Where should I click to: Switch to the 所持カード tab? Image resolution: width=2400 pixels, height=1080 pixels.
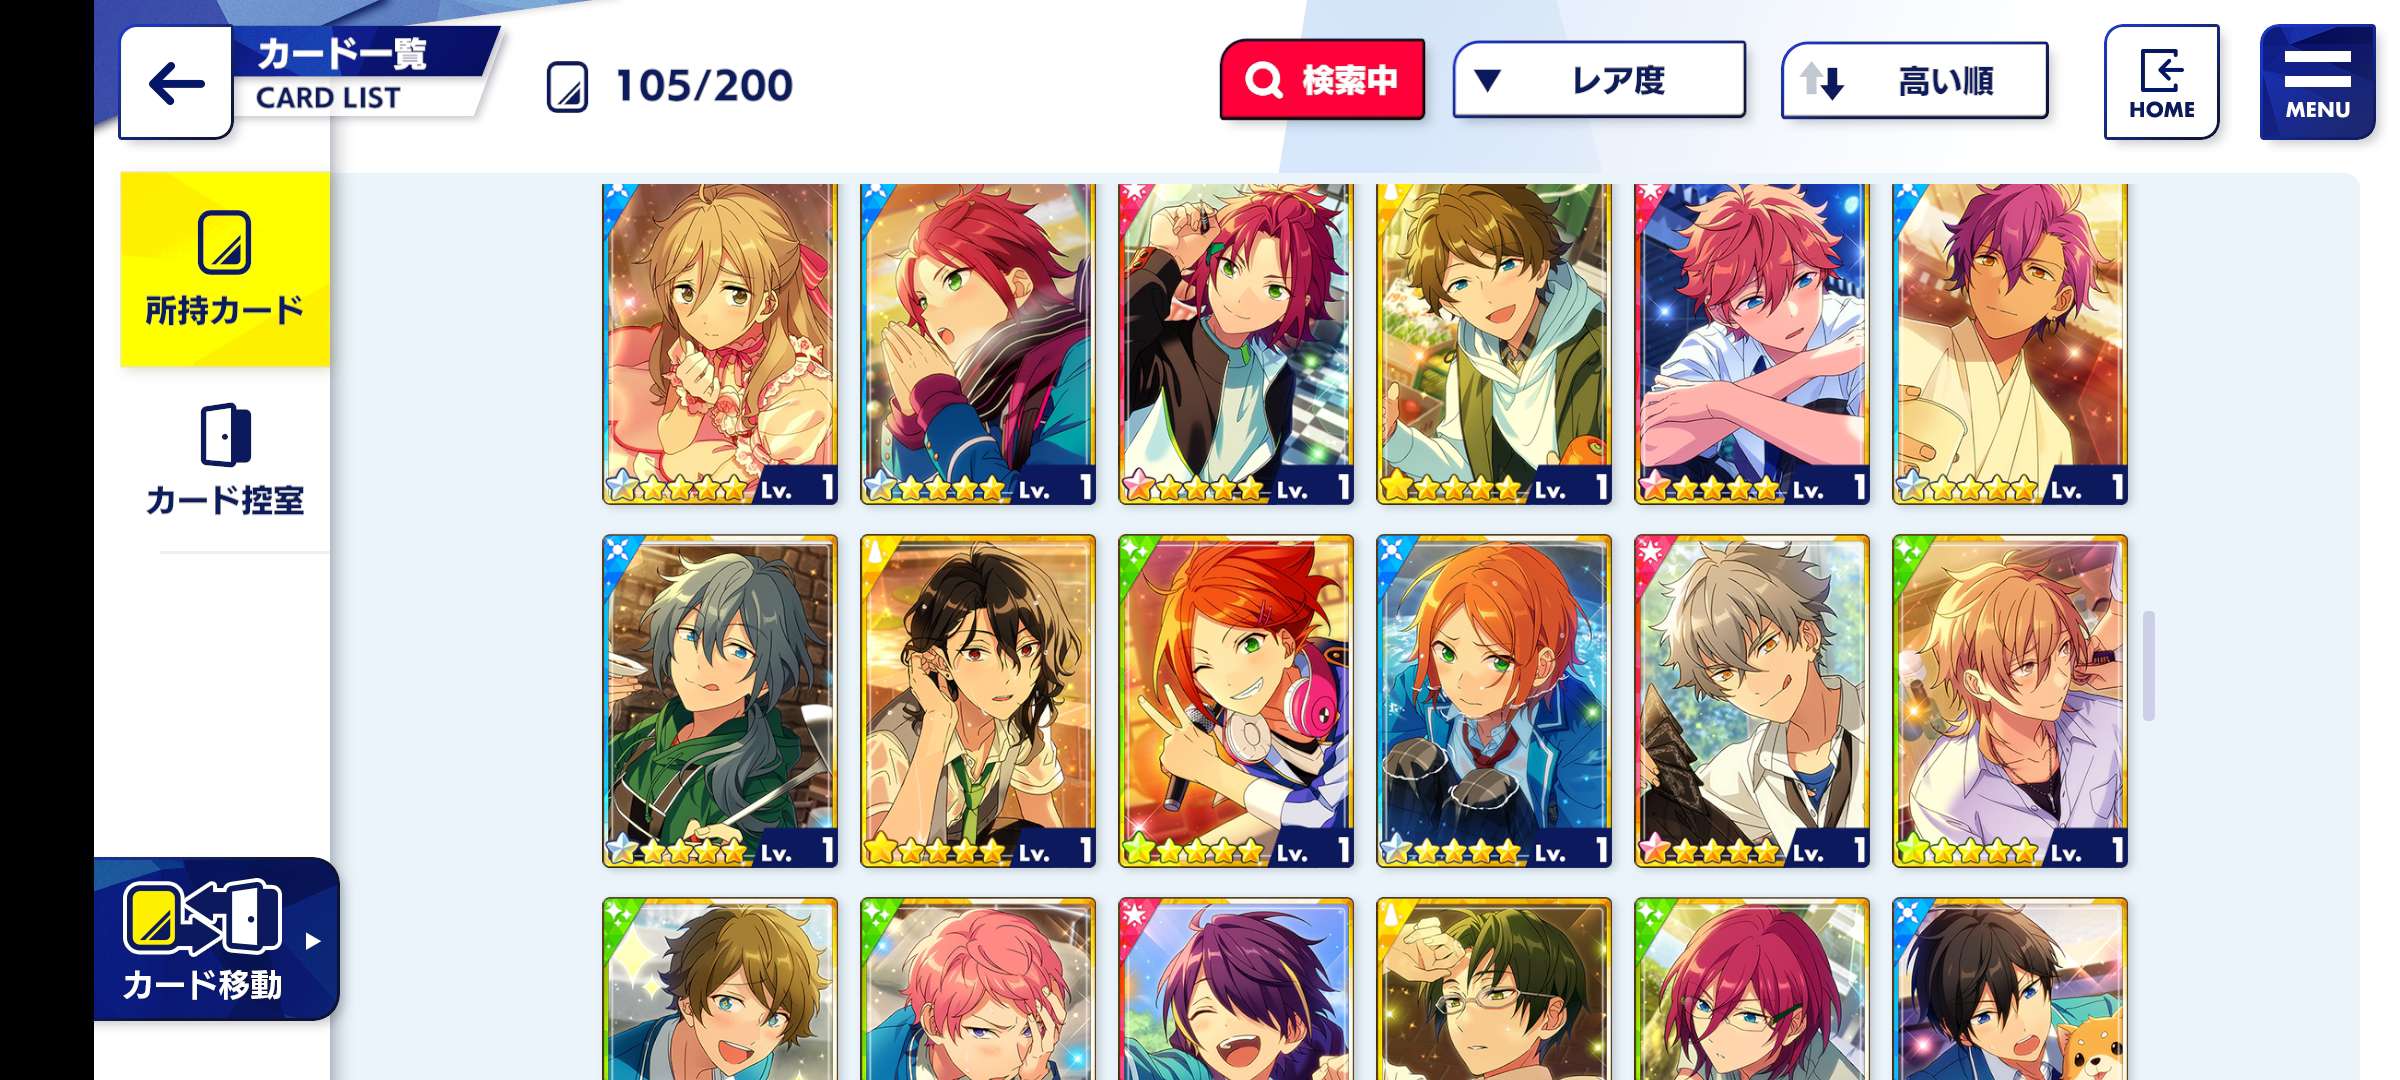click(225, 269)
